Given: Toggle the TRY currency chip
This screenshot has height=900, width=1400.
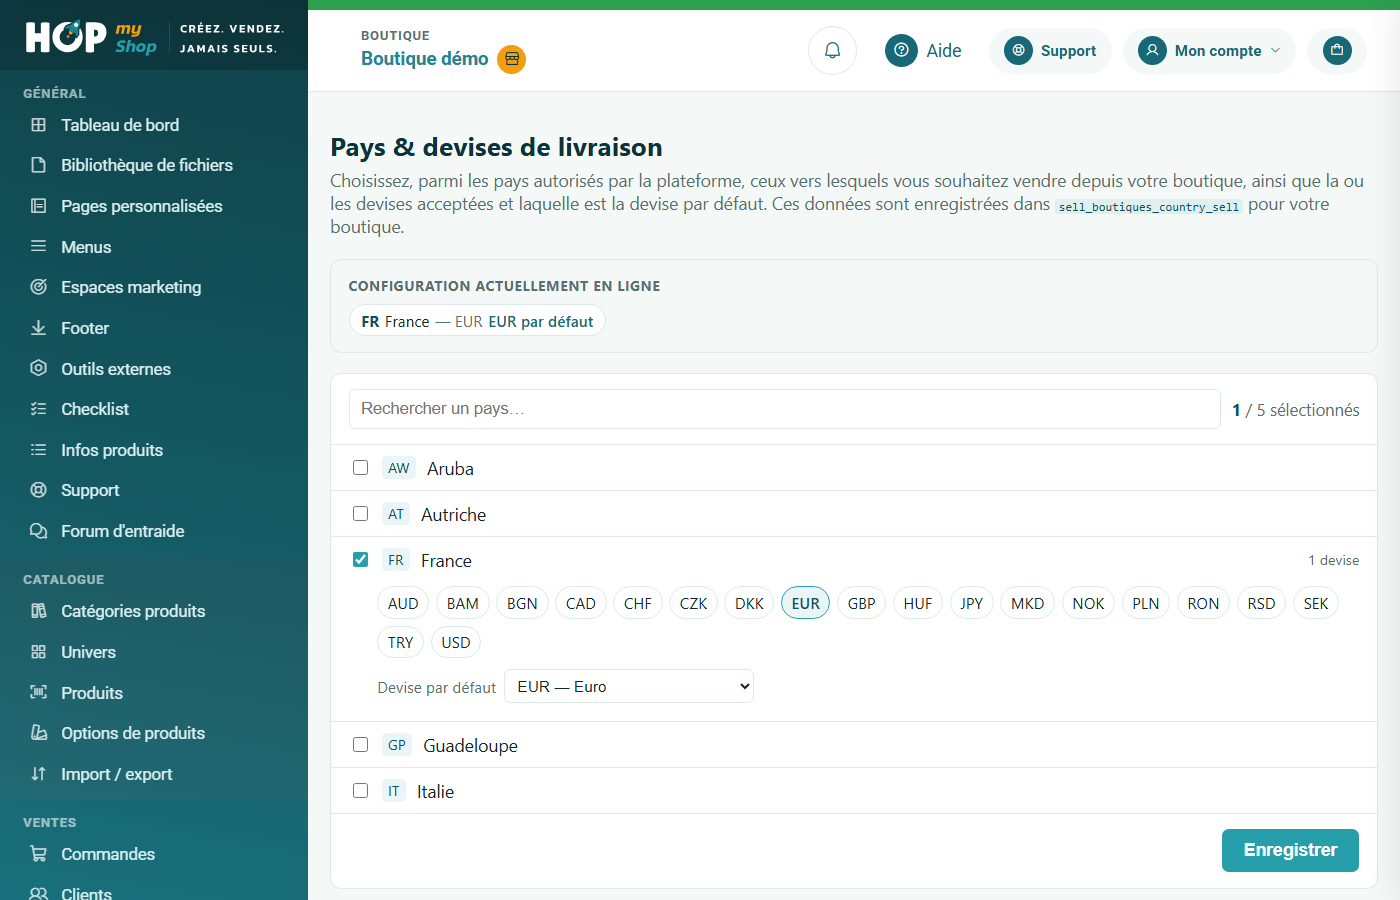Looking at the screenshot, I should click(401, 642).
